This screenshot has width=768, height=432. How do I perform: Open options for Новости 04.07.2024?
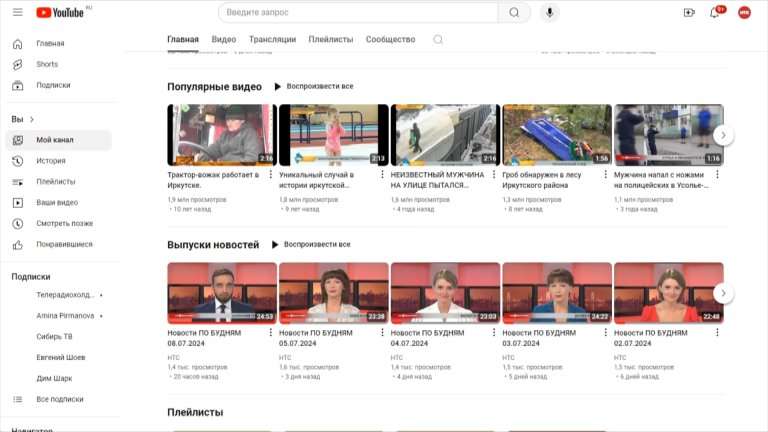tap(494, 333)
